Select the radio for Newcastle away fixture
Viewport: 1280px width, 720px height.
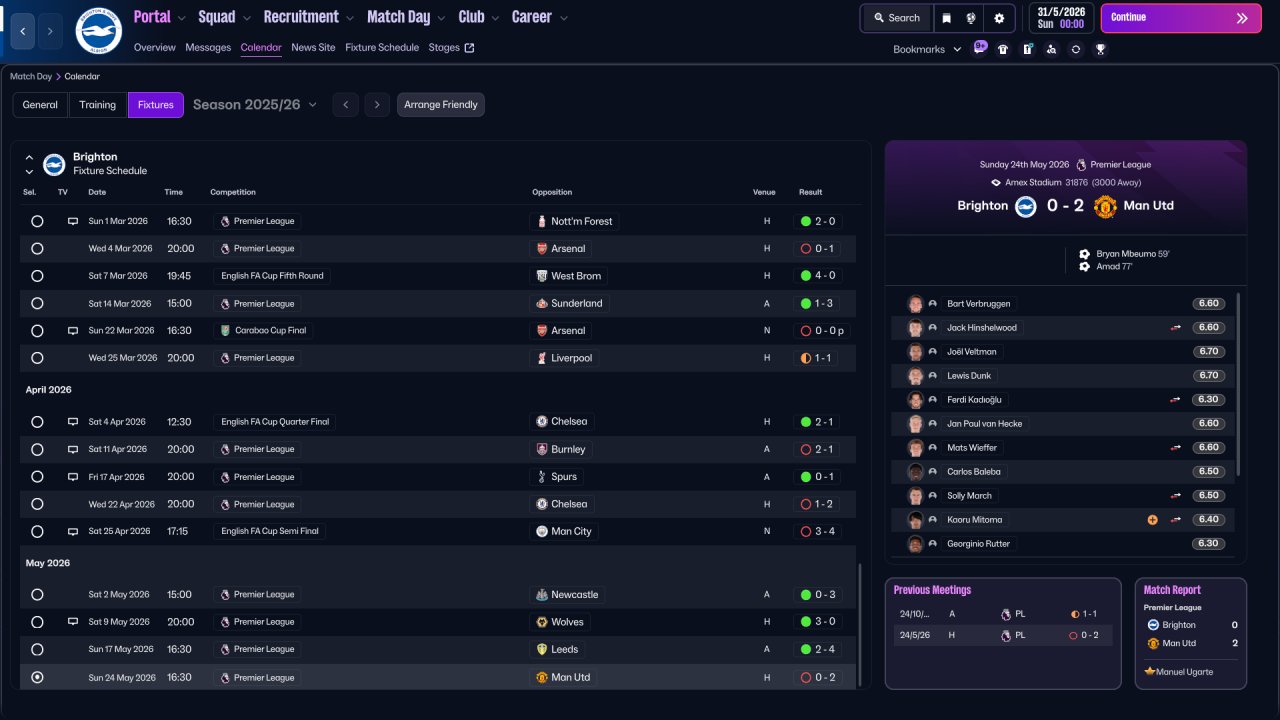tap(37, 594)
